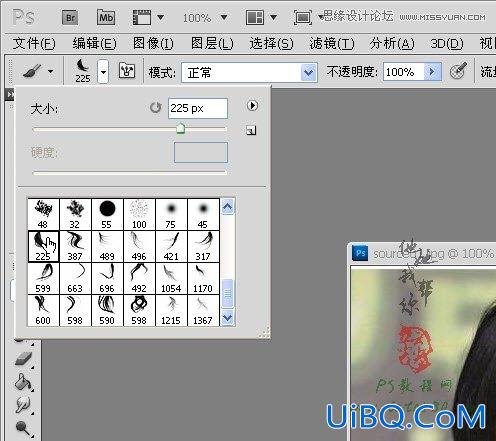Select the 32 brush preset
The image size is (496, 441).
[x=75, y=214]
